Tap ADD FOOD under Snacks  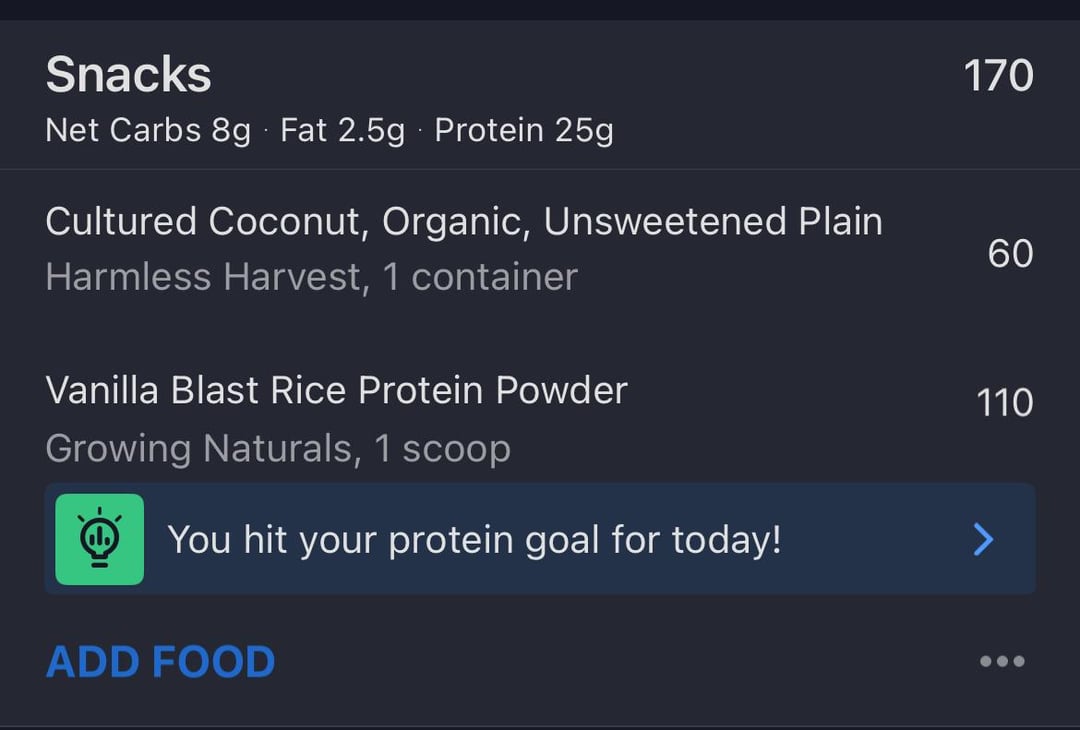(x=160, y=662)
